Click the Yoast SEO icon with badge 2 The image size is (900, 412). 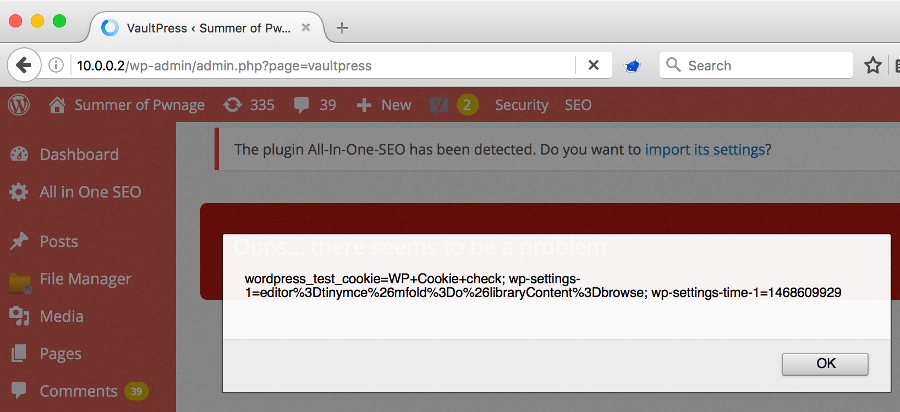click(x=439, y=105)
